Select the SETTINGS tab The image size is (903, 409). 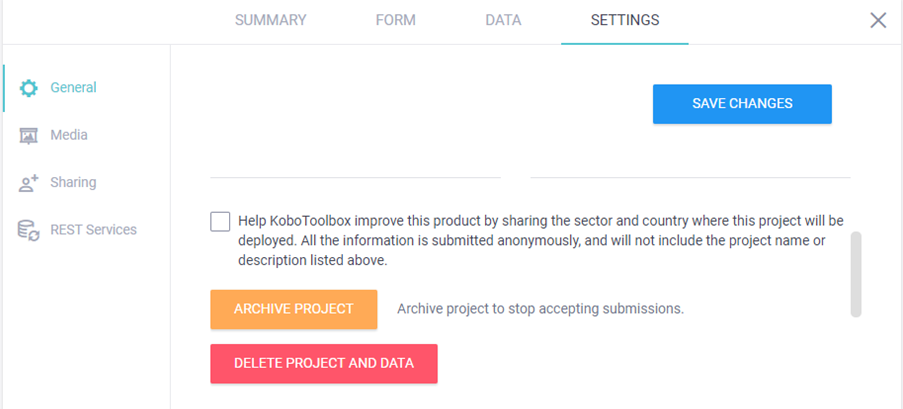[x=624, y=20]
